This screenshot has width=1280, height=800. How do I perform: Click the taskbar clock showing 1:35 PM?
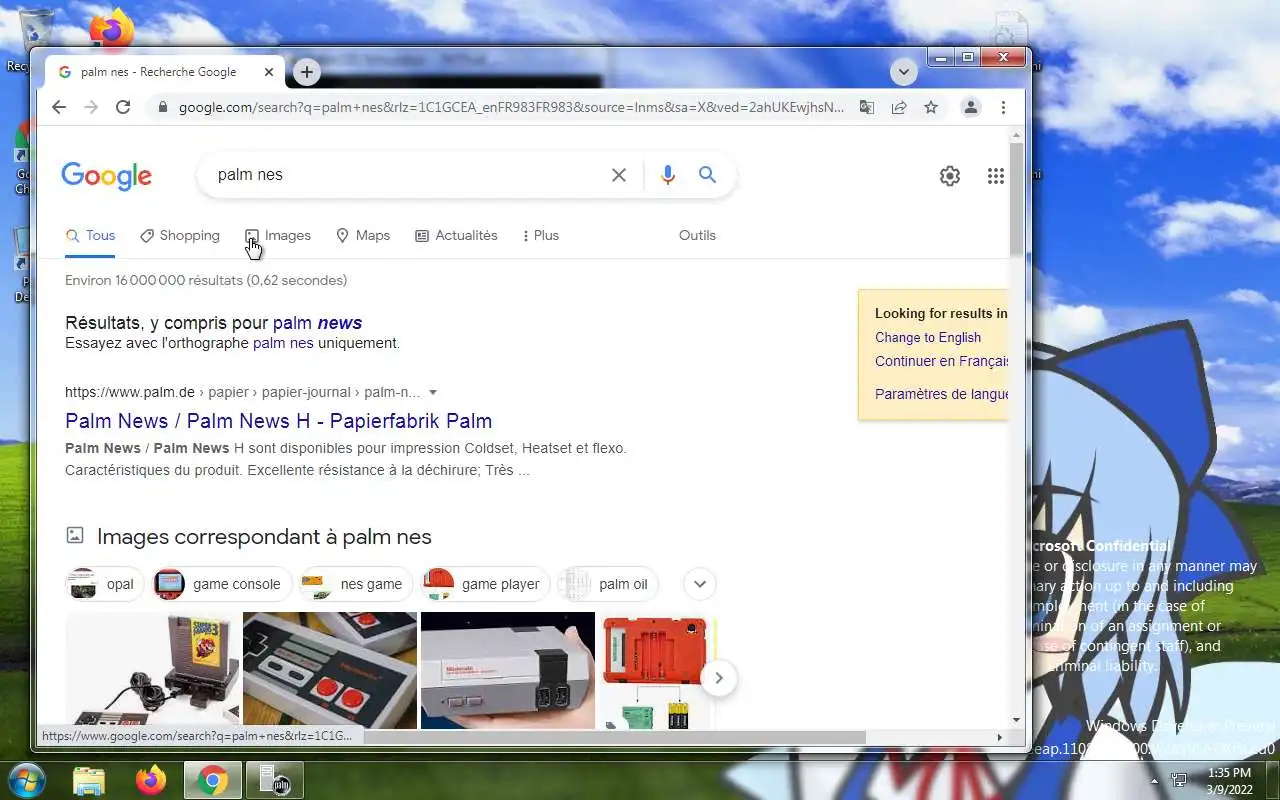[x=1229, y=780]
